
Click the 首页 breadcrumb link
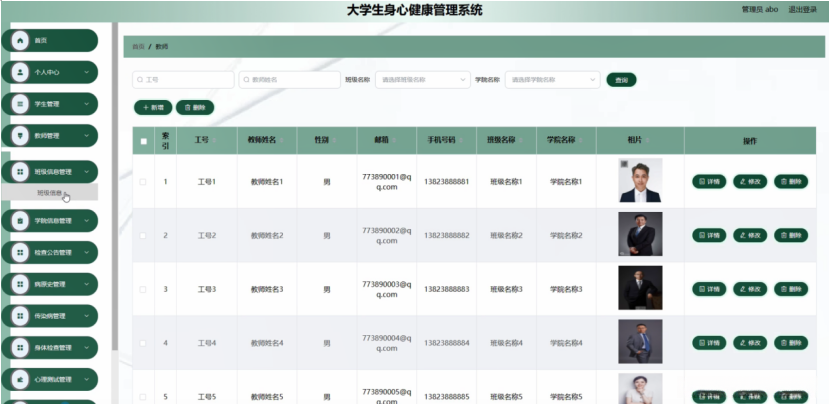pos(138,47)
